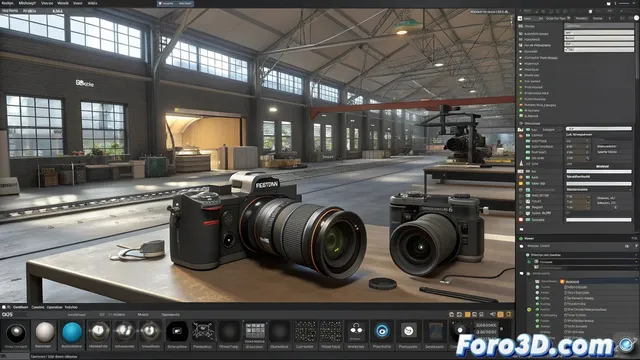Open the third menu in the top menu bar
Viewport: 640px width, 360px height.
[47, 3]
